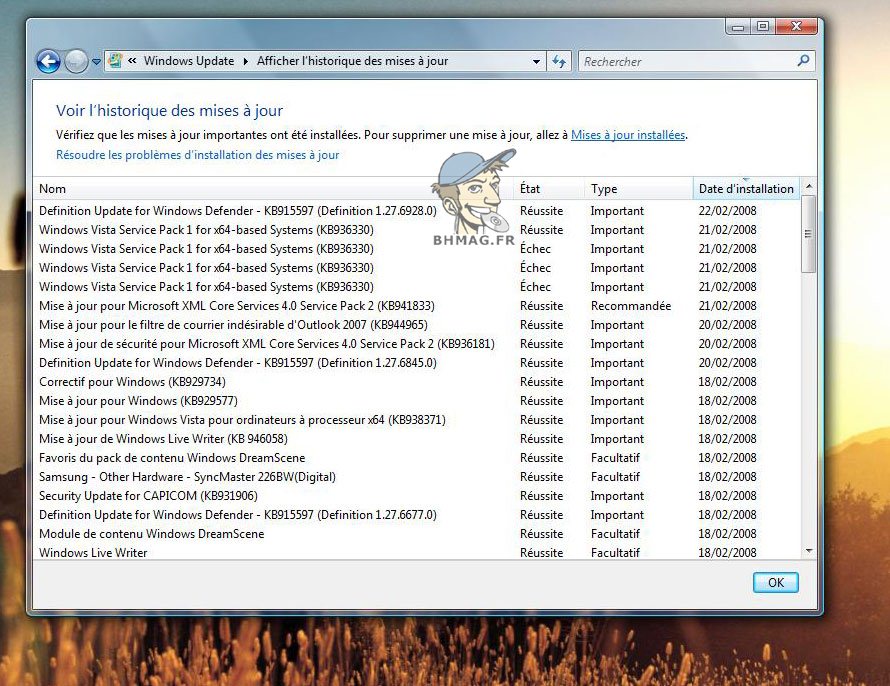Click 'Recommandée' type cell for KB941833
Viewport: 890px width, 686px height.
pos(631,306)
